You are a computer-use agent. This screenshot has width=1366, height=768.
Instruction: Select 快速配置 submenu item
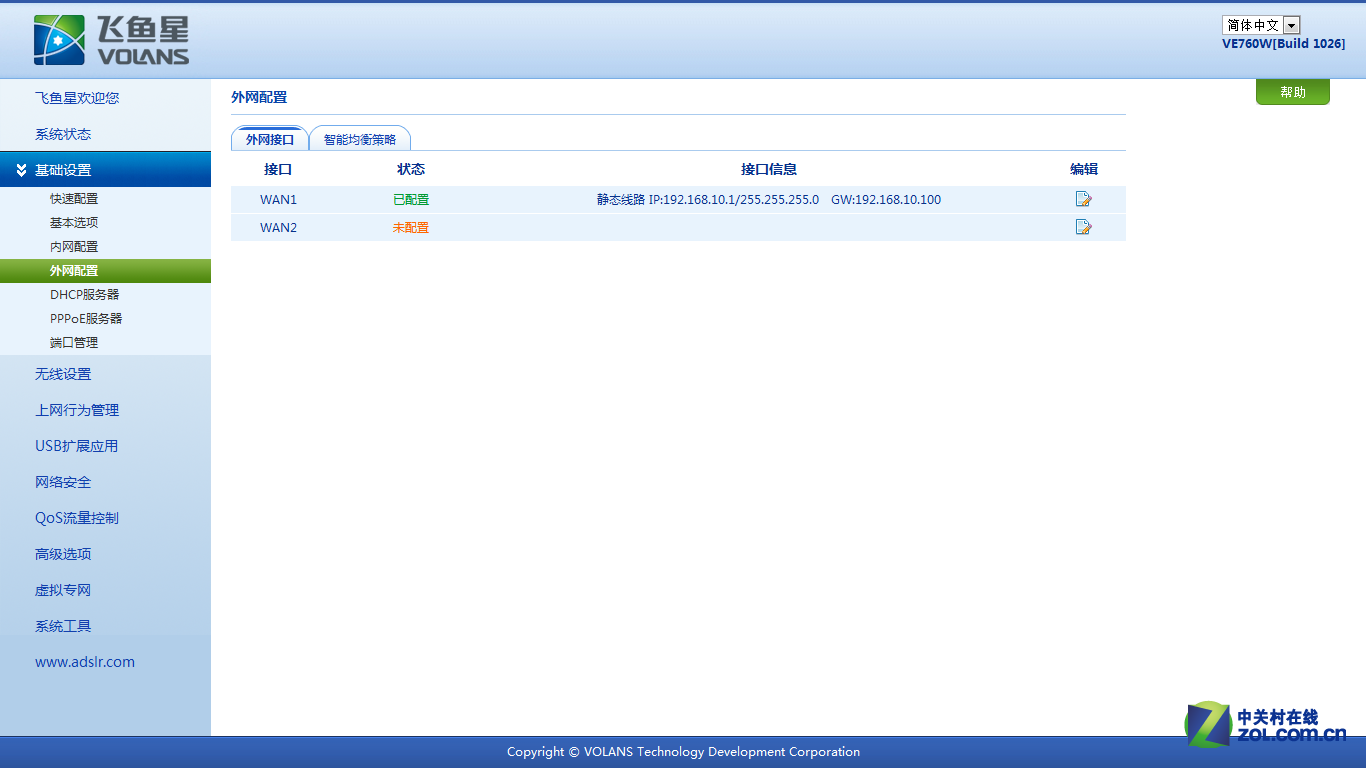click(x=74, y=199)
